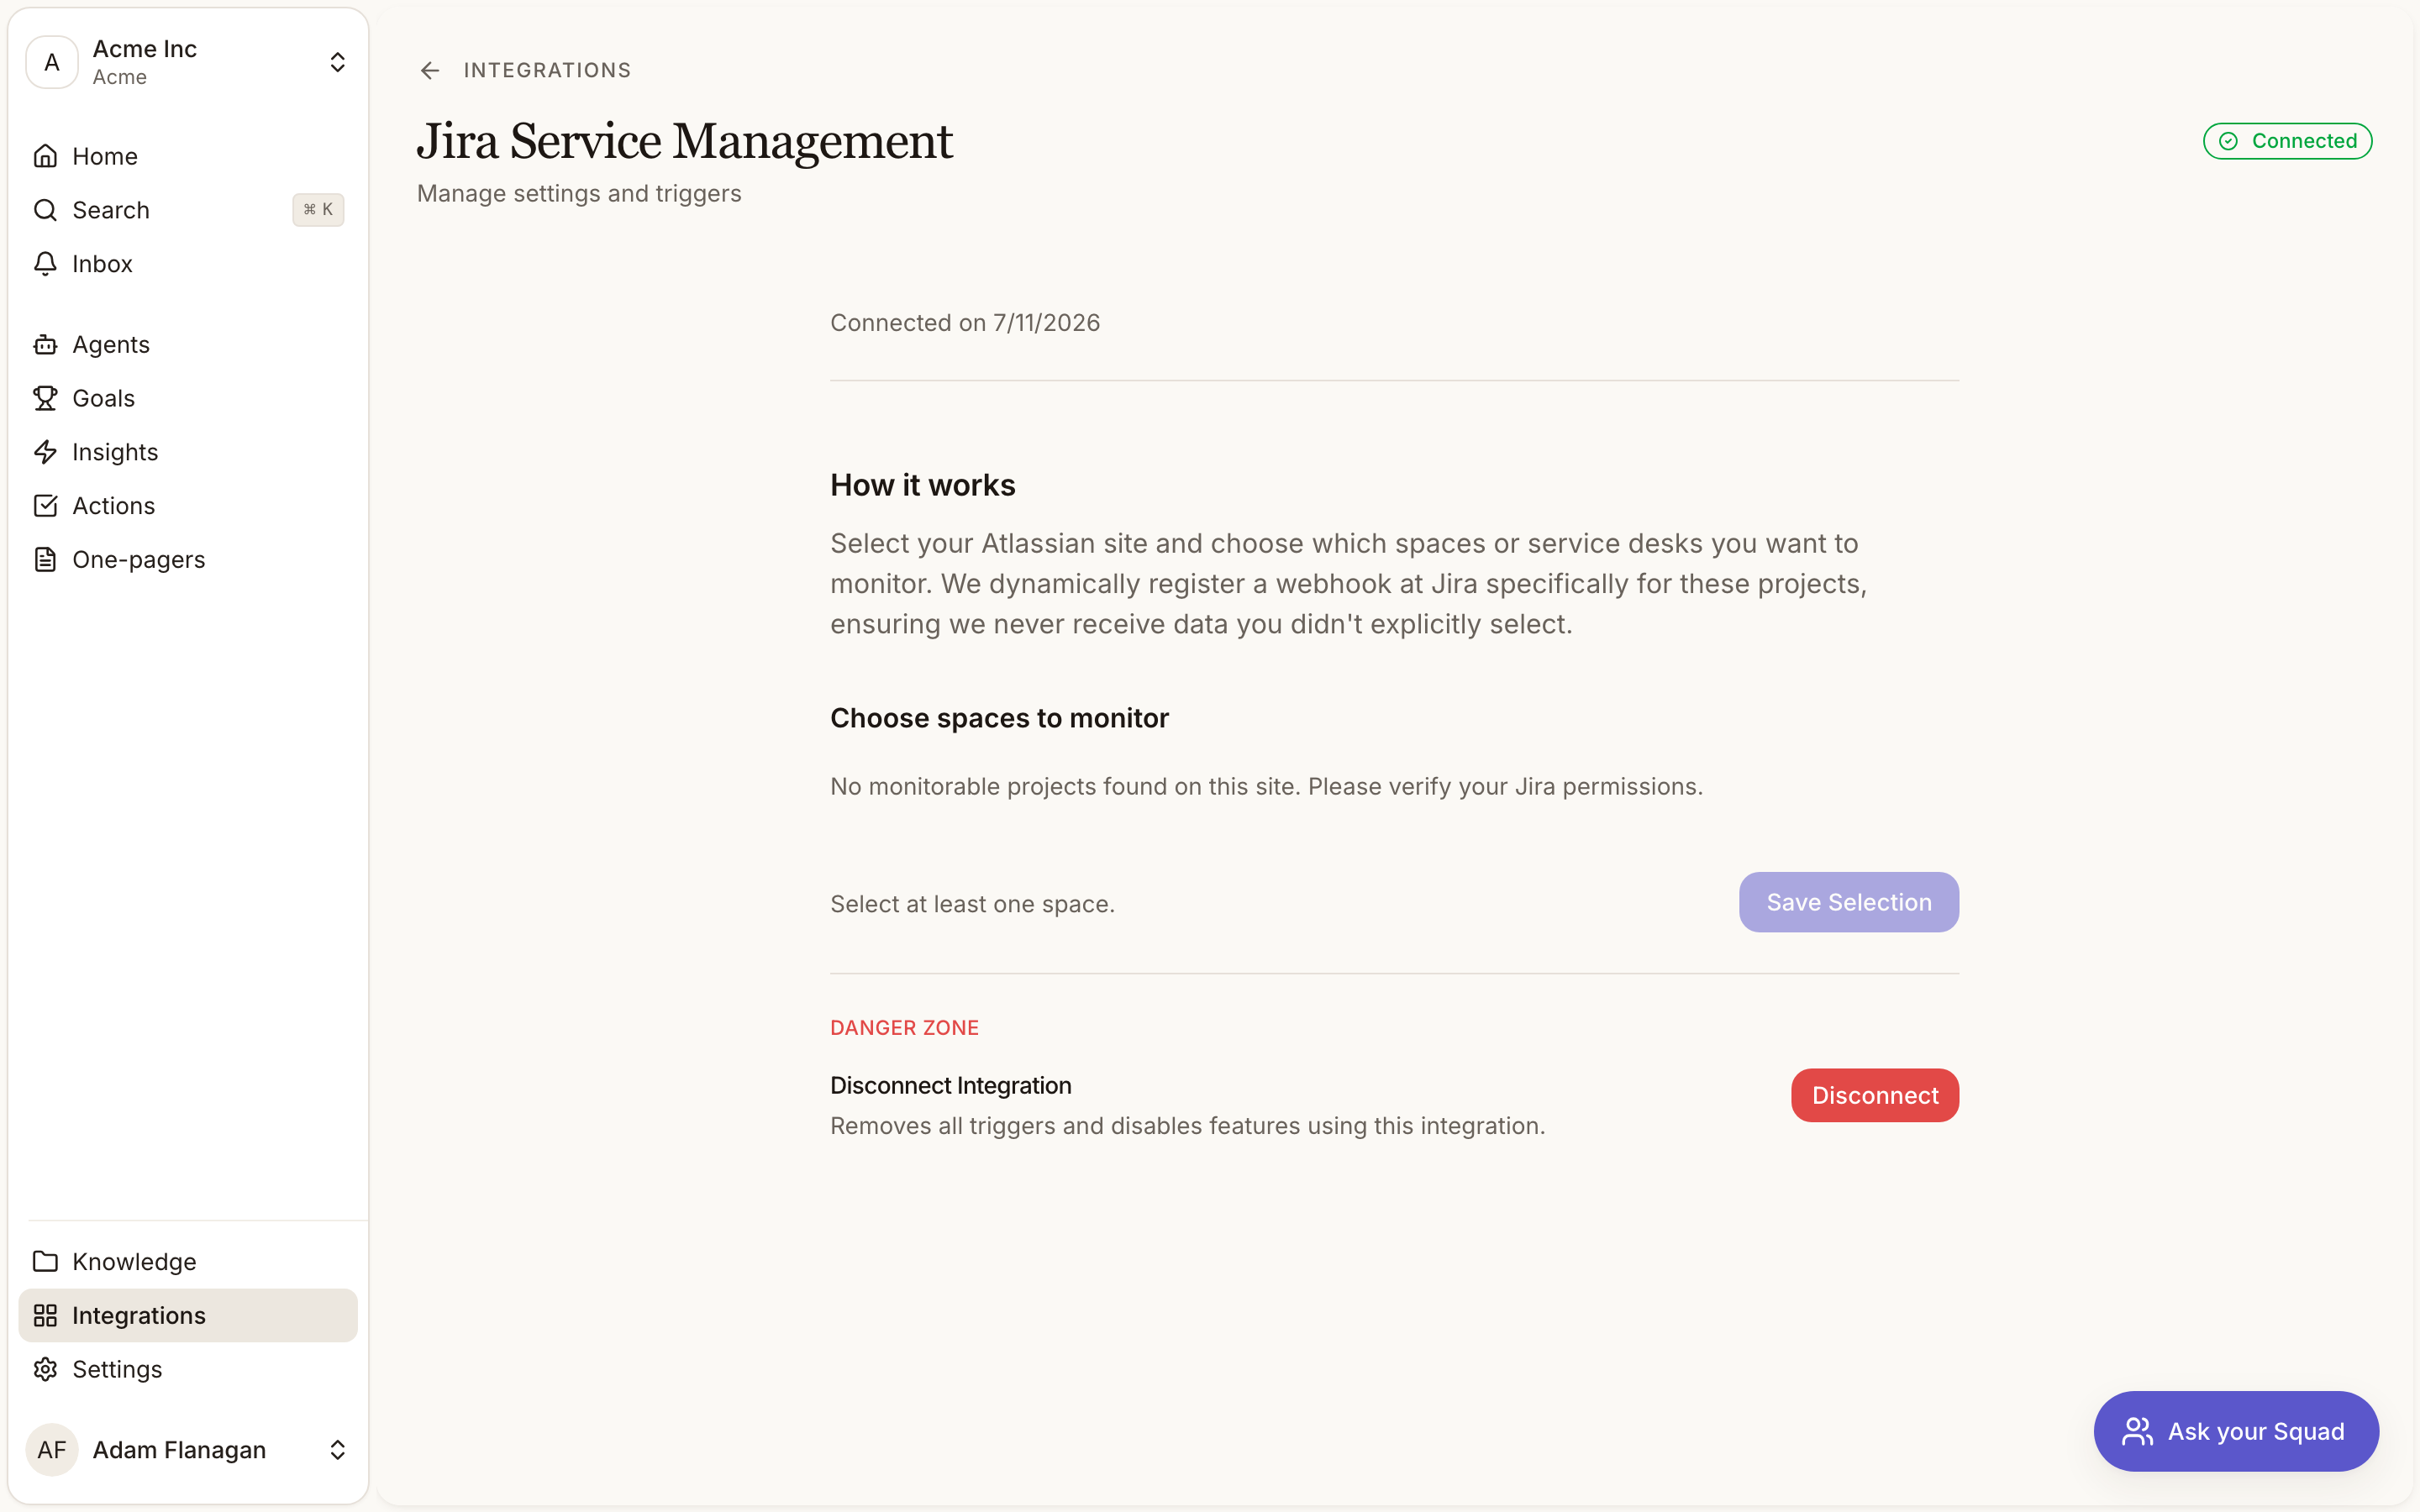Click the 'Connected on 7/11/2026' text
The height and width of the screenshot is (1512, 2420).
tap(965, 323)
